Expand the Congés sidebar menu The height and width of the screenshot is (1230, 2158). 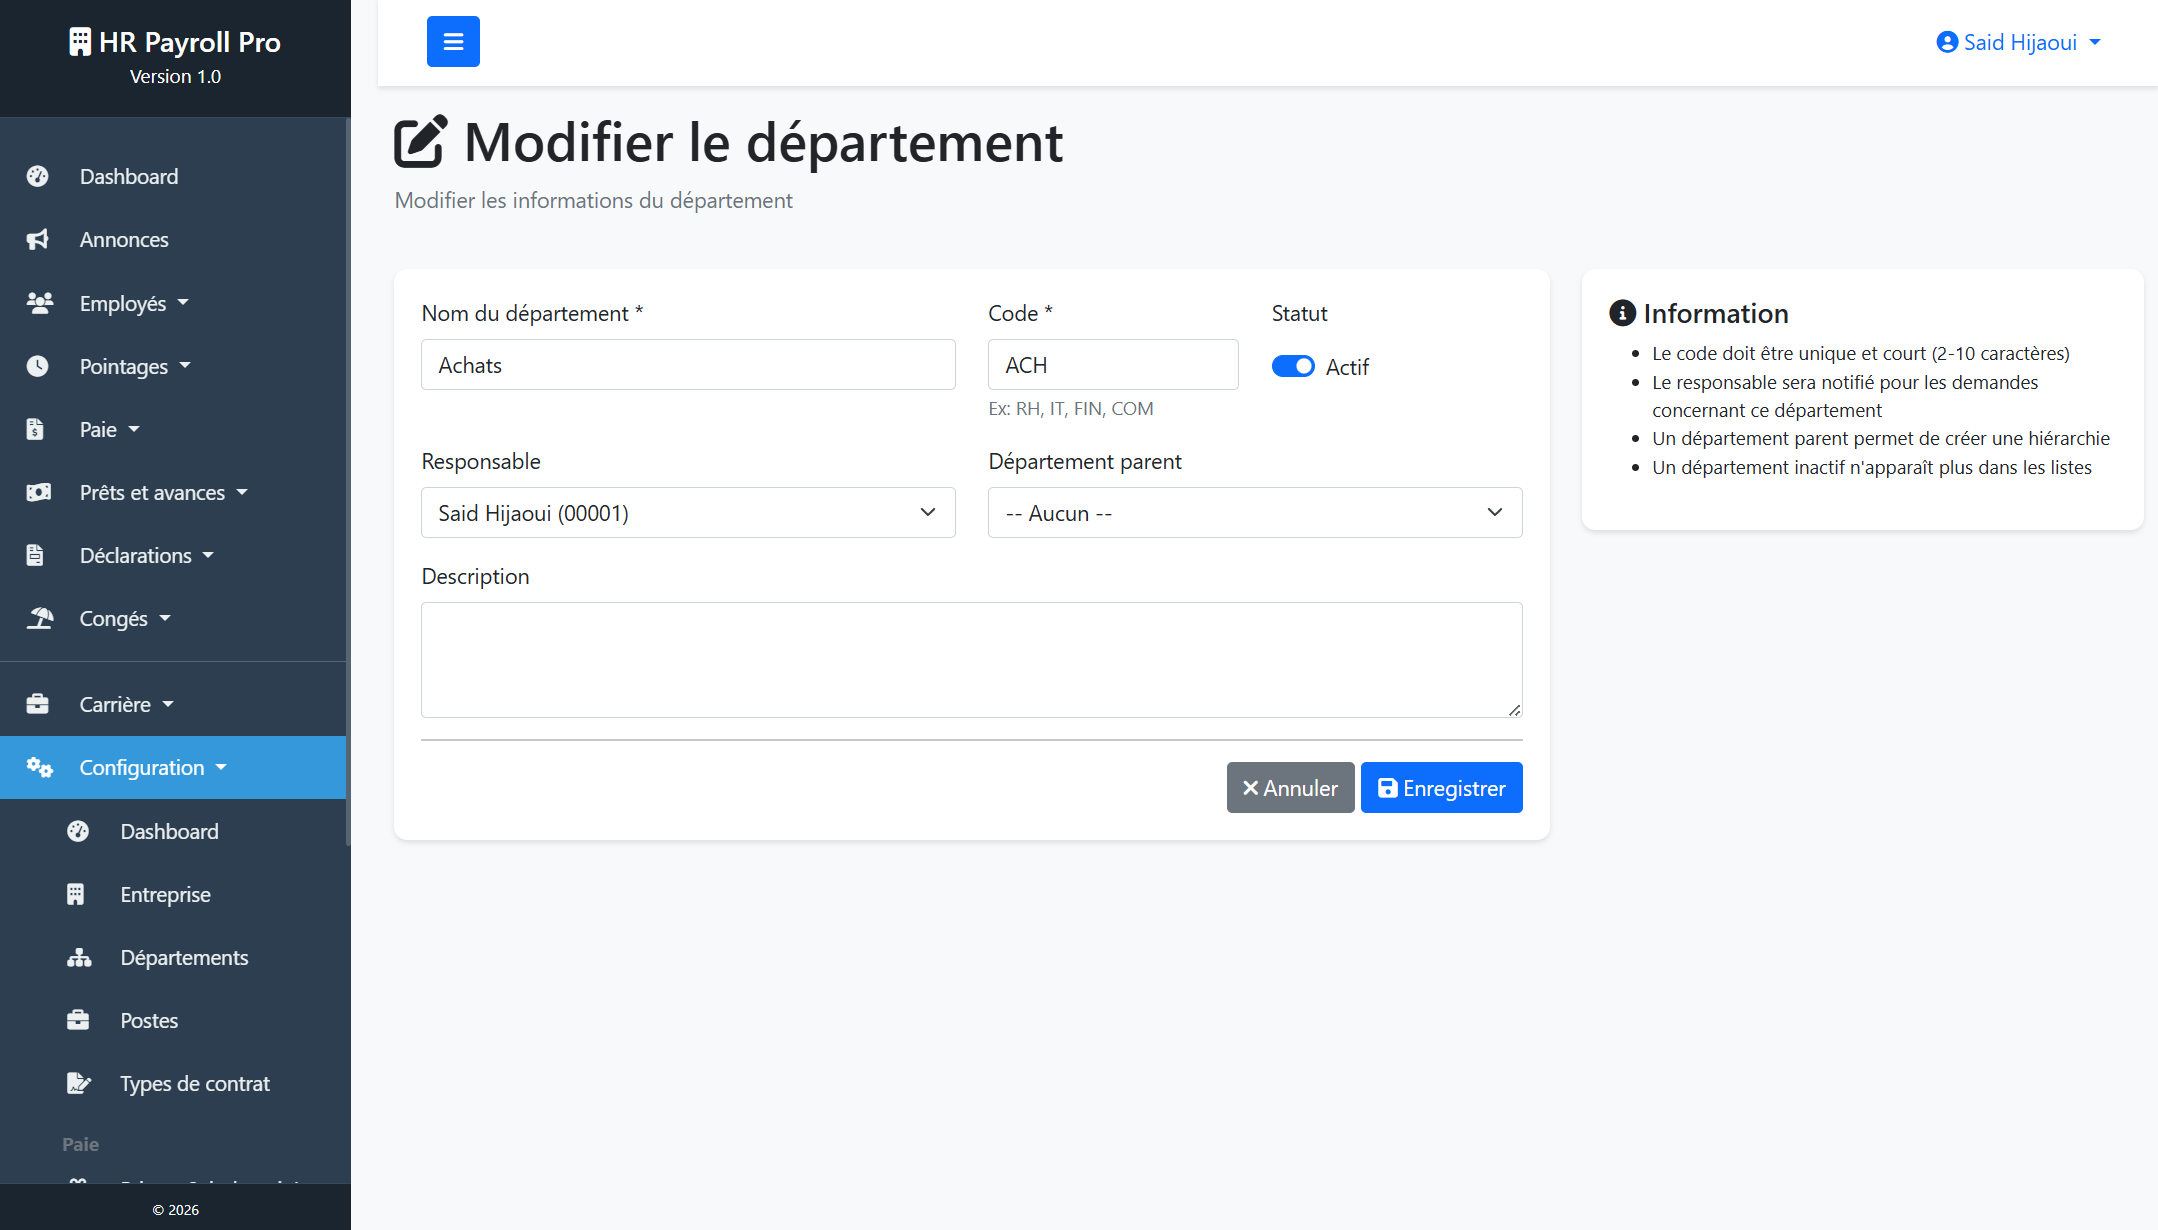click(173, 618)
